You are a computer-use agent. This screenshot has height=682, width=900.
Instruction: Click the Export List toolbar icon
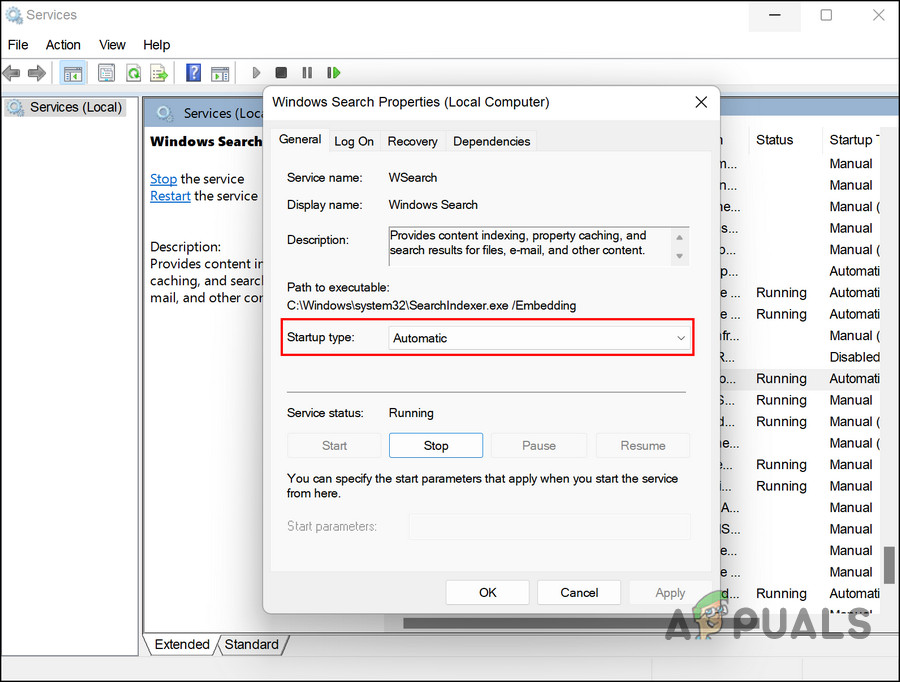pyautogui.click(x=159, y=73)
